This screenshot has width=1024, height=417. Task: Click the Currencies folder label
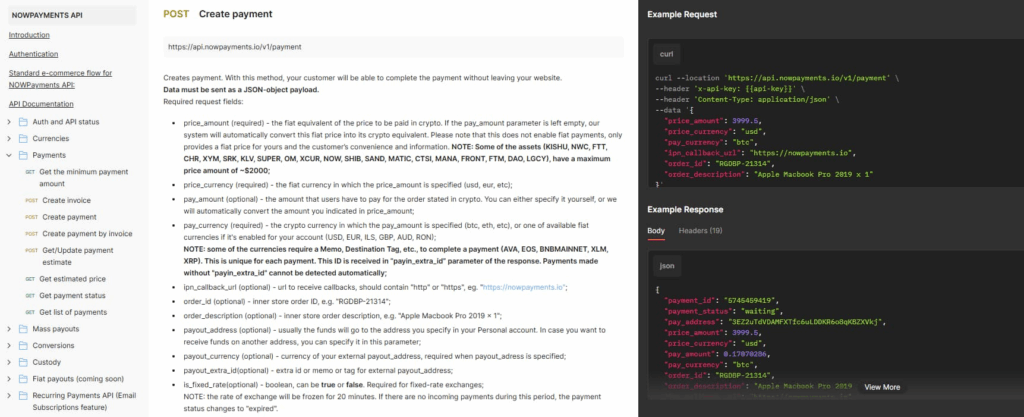point(50,138)
